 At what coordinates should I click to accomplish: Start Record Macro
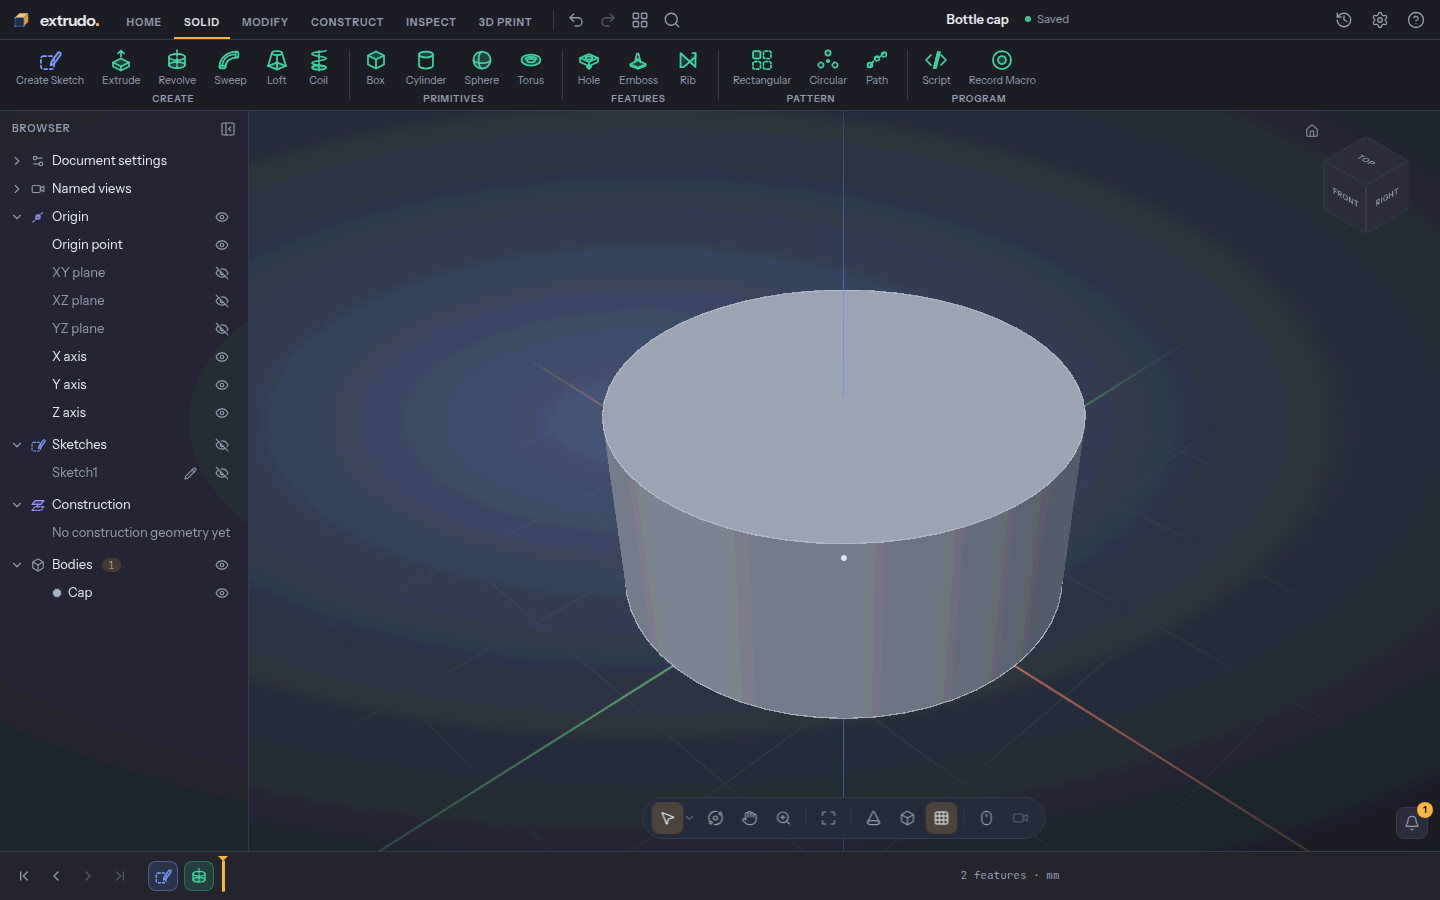1002,68
